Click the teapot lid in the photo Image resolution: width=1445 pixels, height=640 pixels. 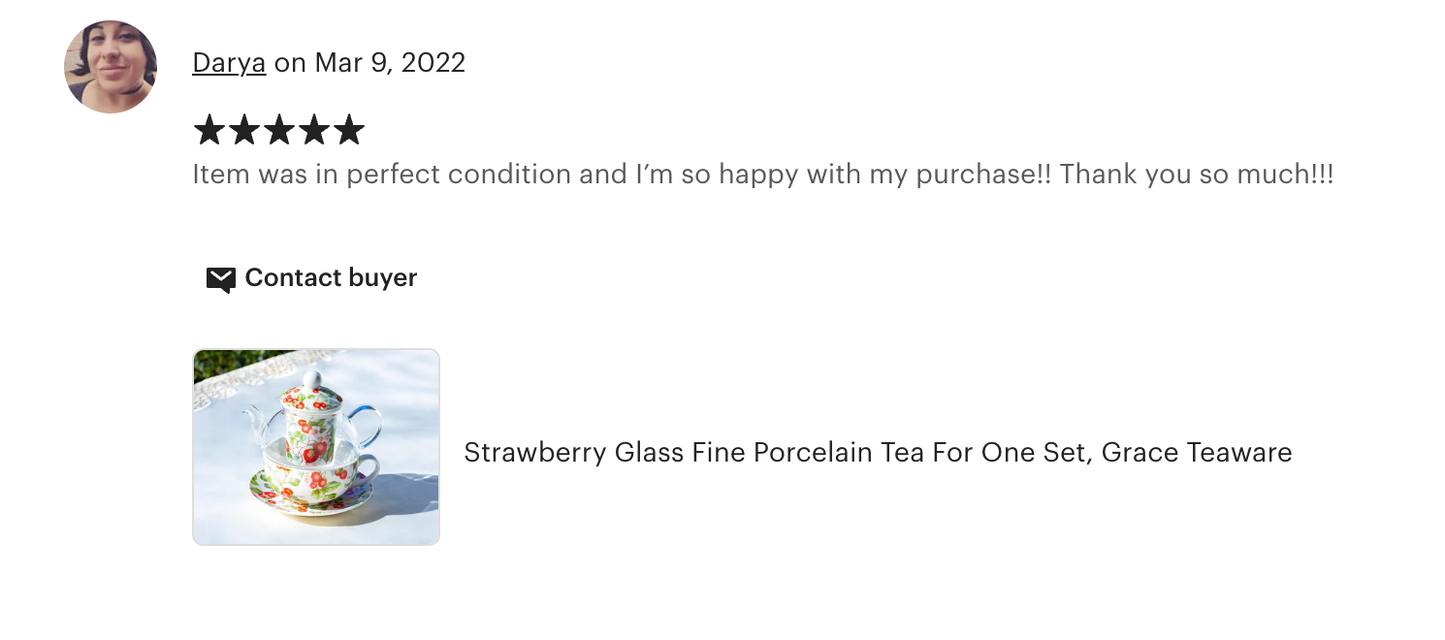(310, 390)
